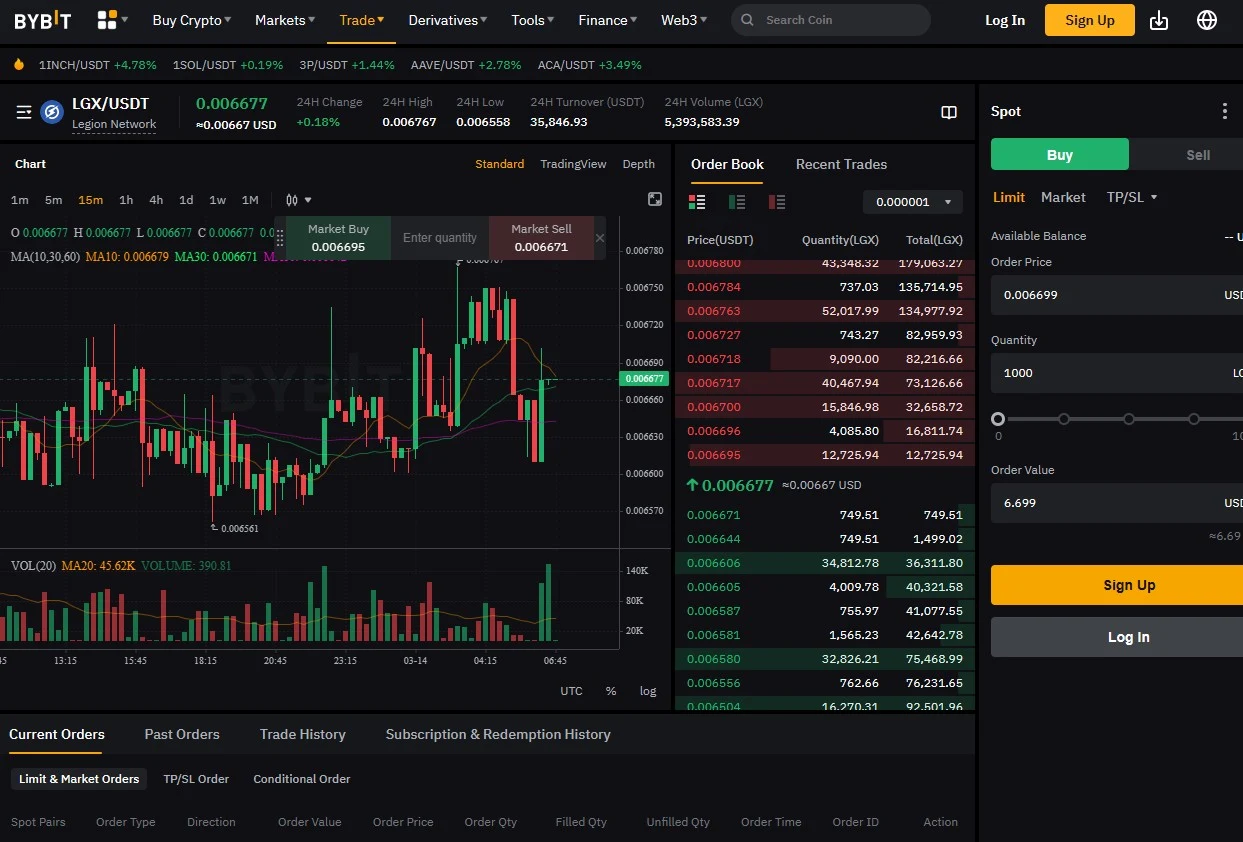1243x842 pixels.
Task: Switch chart to Standard view
Action: pyautogui.click(x=499, y=164)
